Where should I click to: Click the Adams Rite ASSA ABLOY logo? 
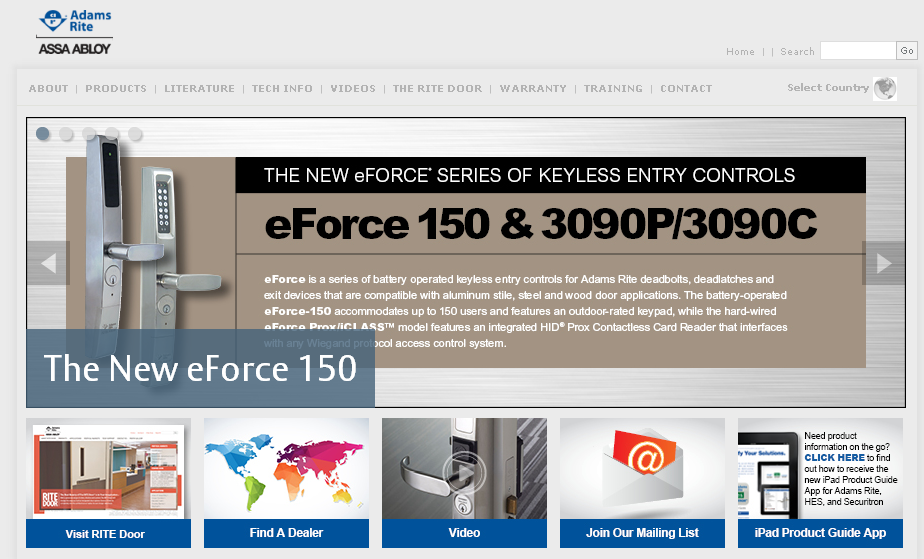[75, 31]
